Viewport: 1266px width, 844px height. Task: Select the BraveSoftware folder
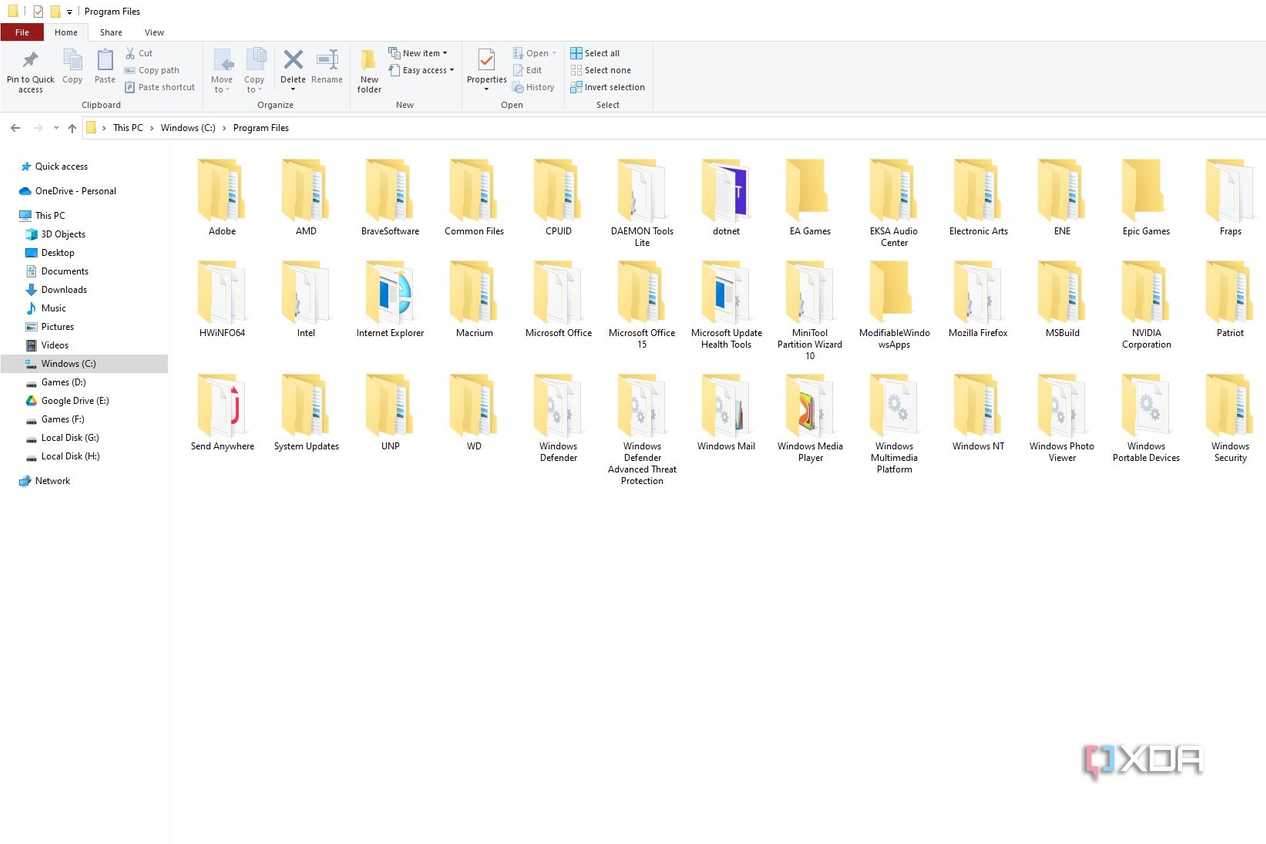[x=390, y=197]
